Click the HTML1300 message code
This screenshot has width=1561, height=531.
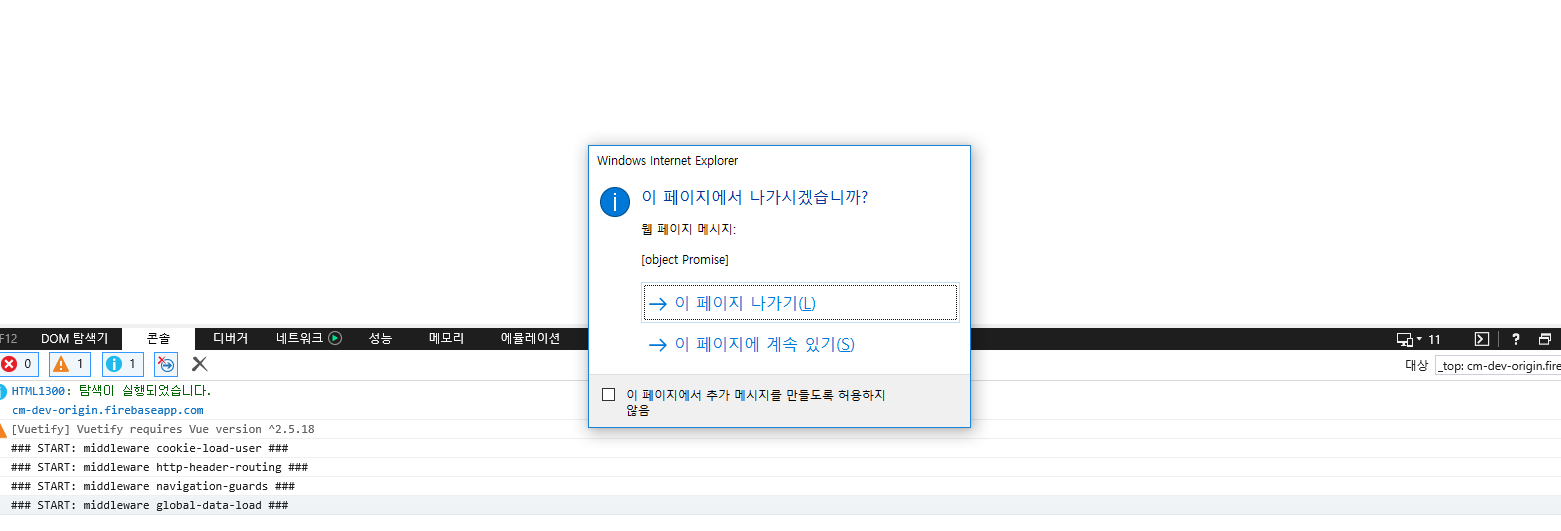click(39, 391)
